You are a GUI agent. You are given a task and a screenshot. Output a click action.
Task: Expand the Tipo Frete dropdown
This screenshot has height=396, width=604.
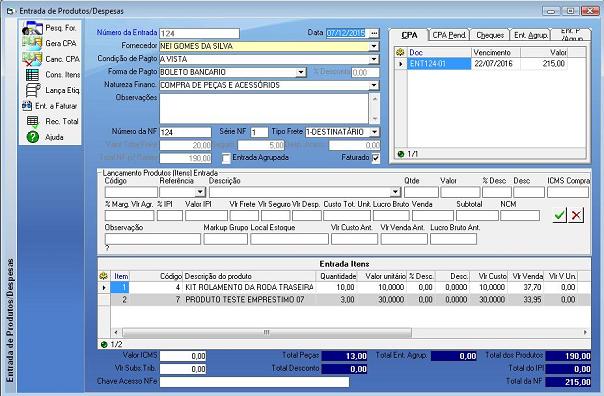(x=374, y=132)
